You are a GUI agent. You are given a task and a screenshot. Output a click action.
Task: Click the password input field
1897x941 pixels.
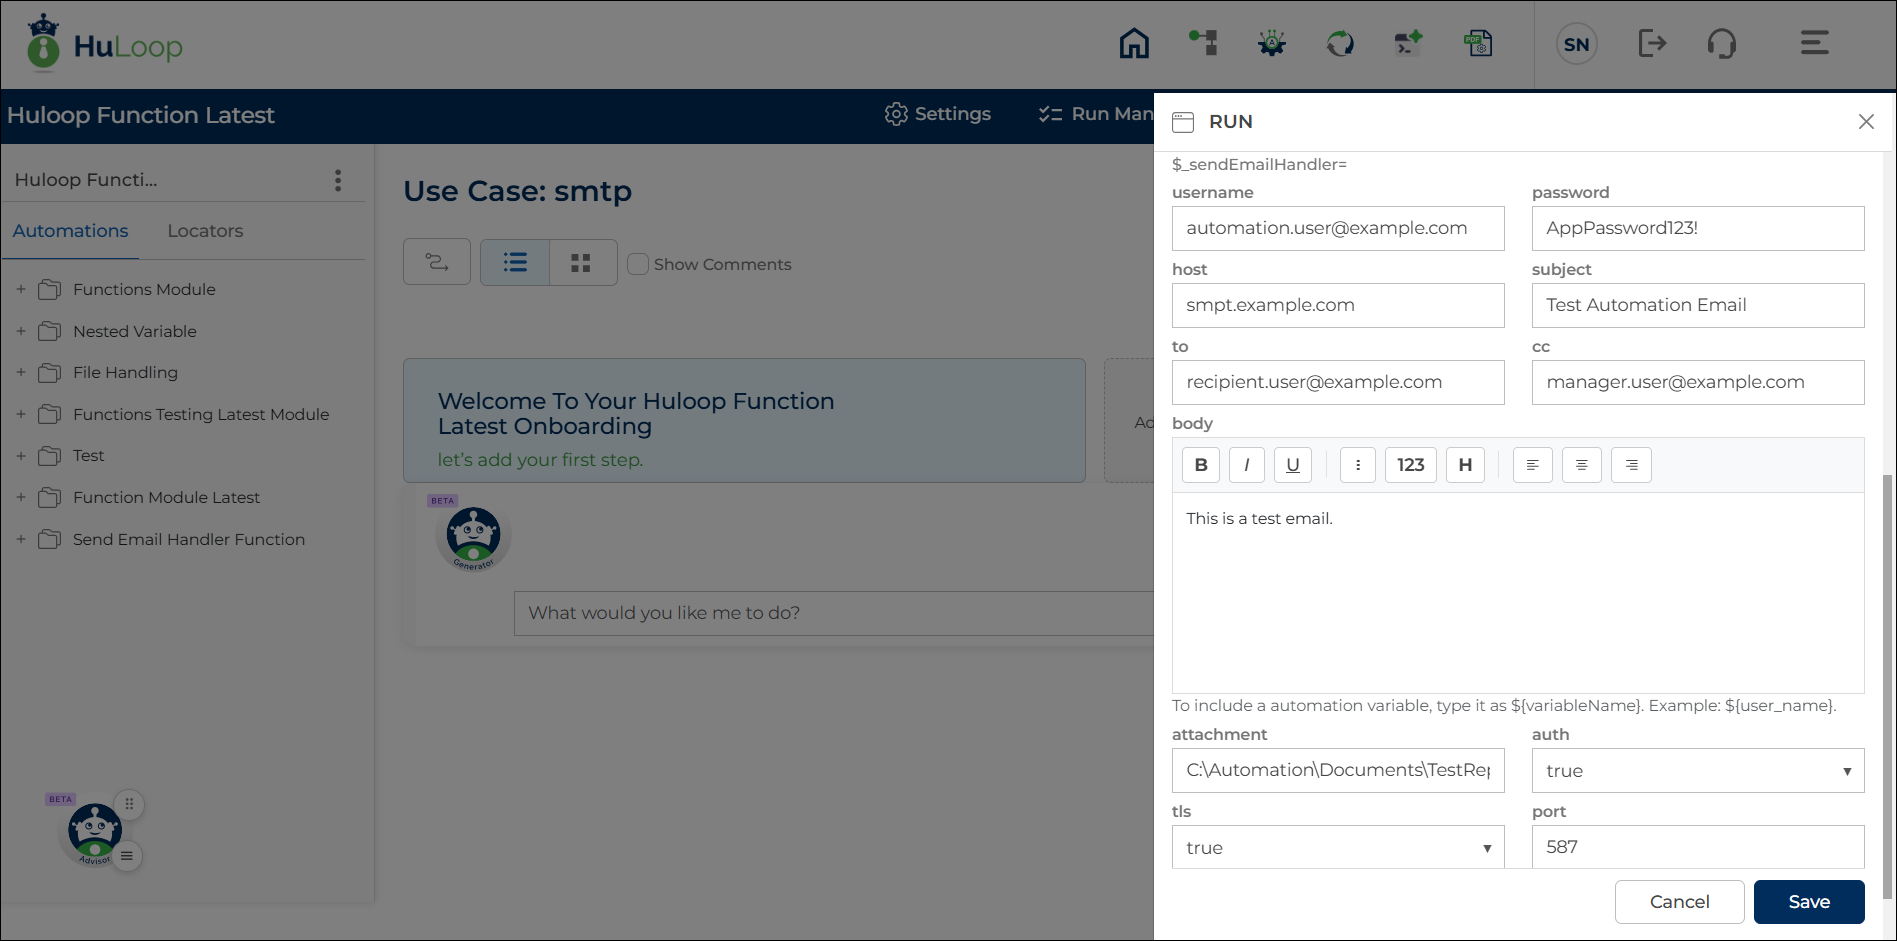(x=1698, y=228)
